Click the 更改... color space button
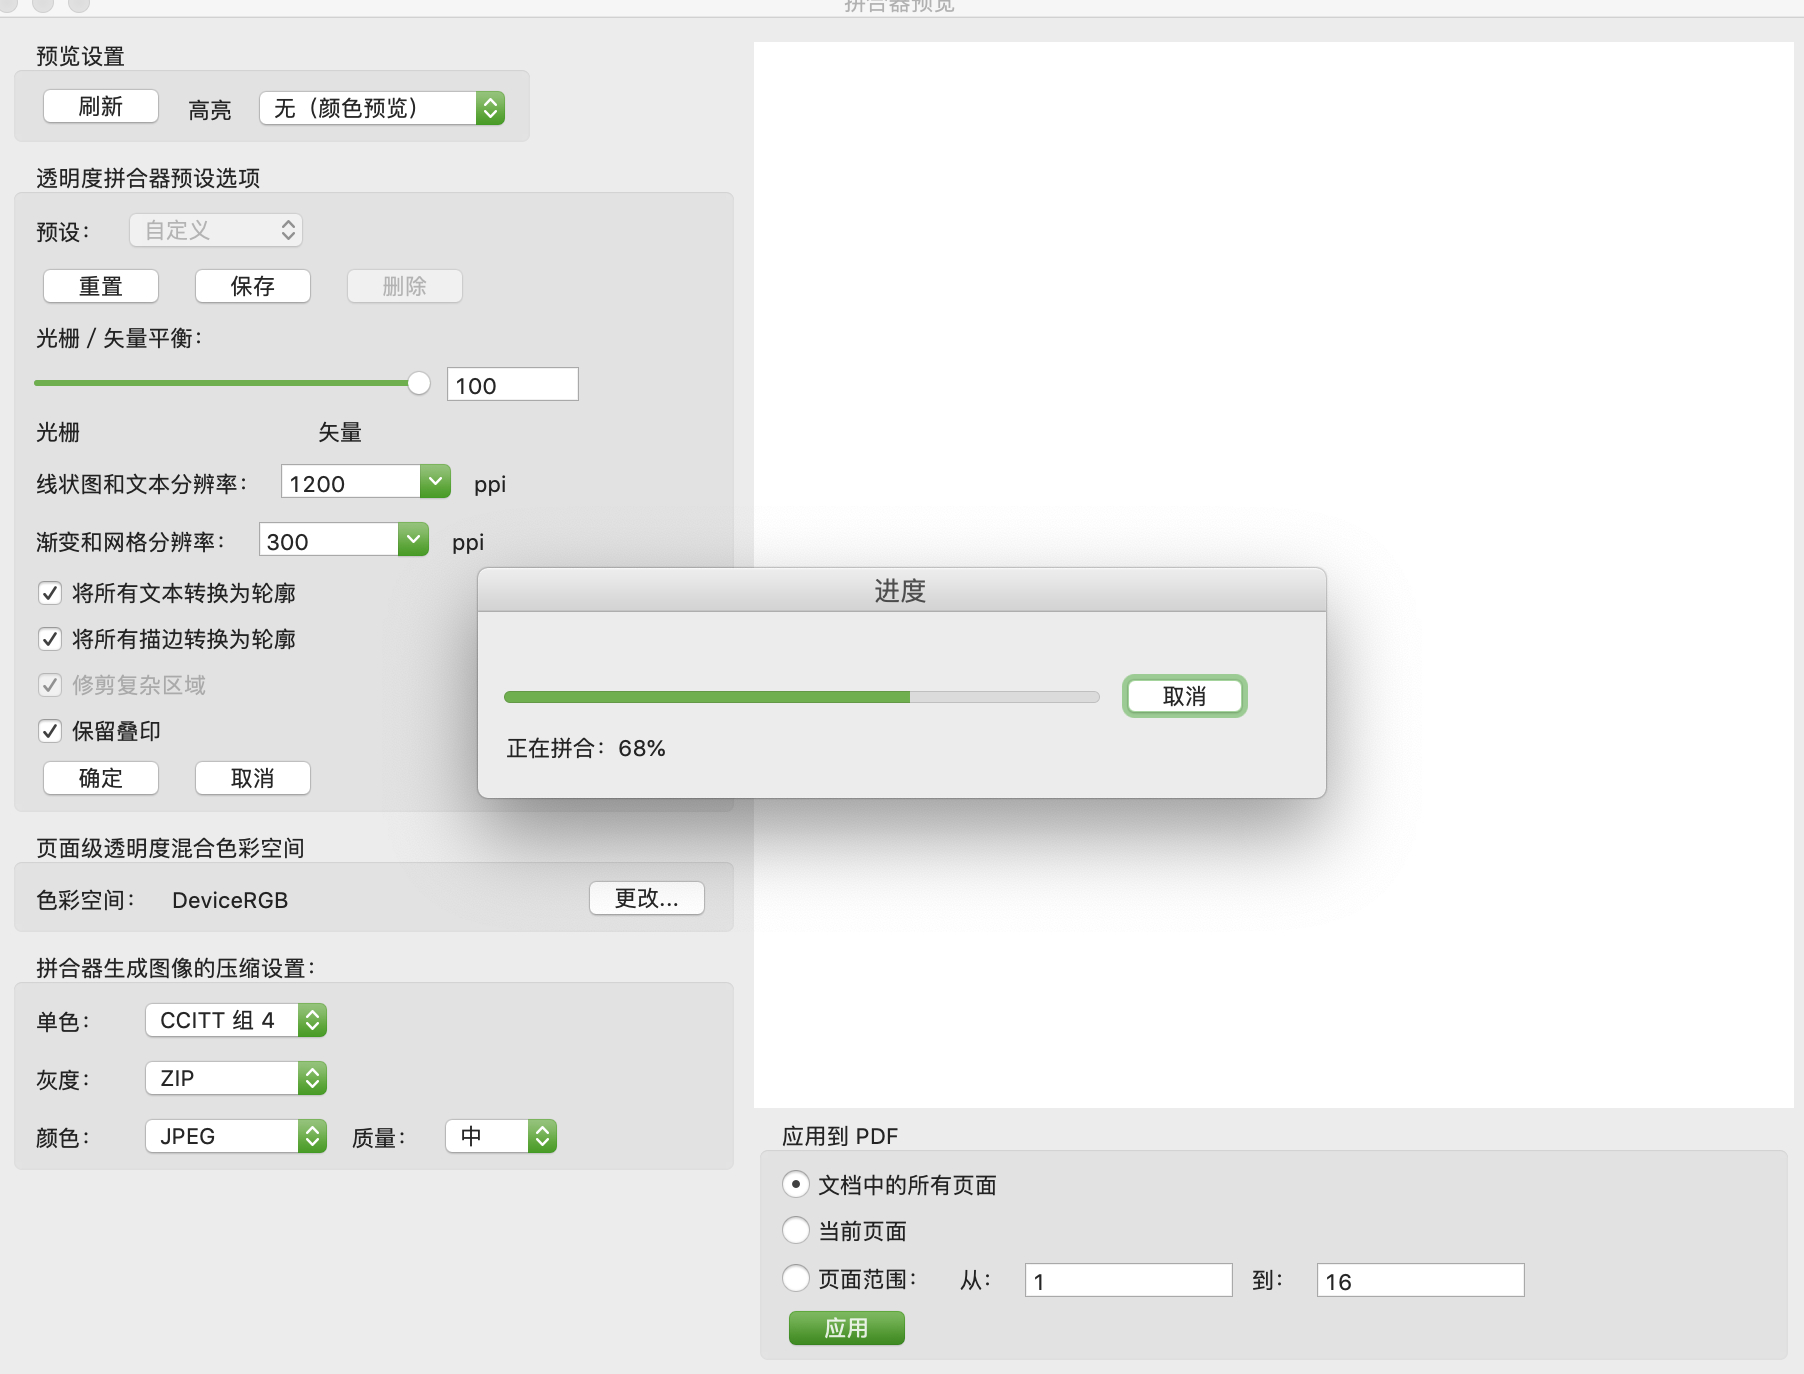Image resolution: width=1804 pixels, height=1374 pixels. (x=647, y=898)
